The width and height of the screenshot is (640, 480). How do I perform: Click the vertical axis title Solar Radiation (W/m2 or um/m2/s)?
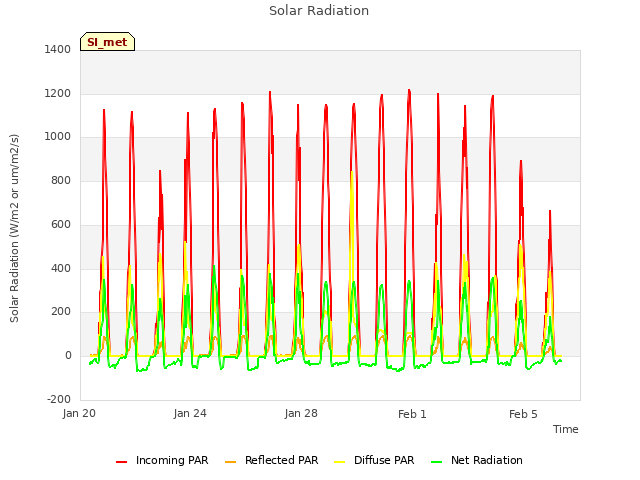(x=14, y=228)
